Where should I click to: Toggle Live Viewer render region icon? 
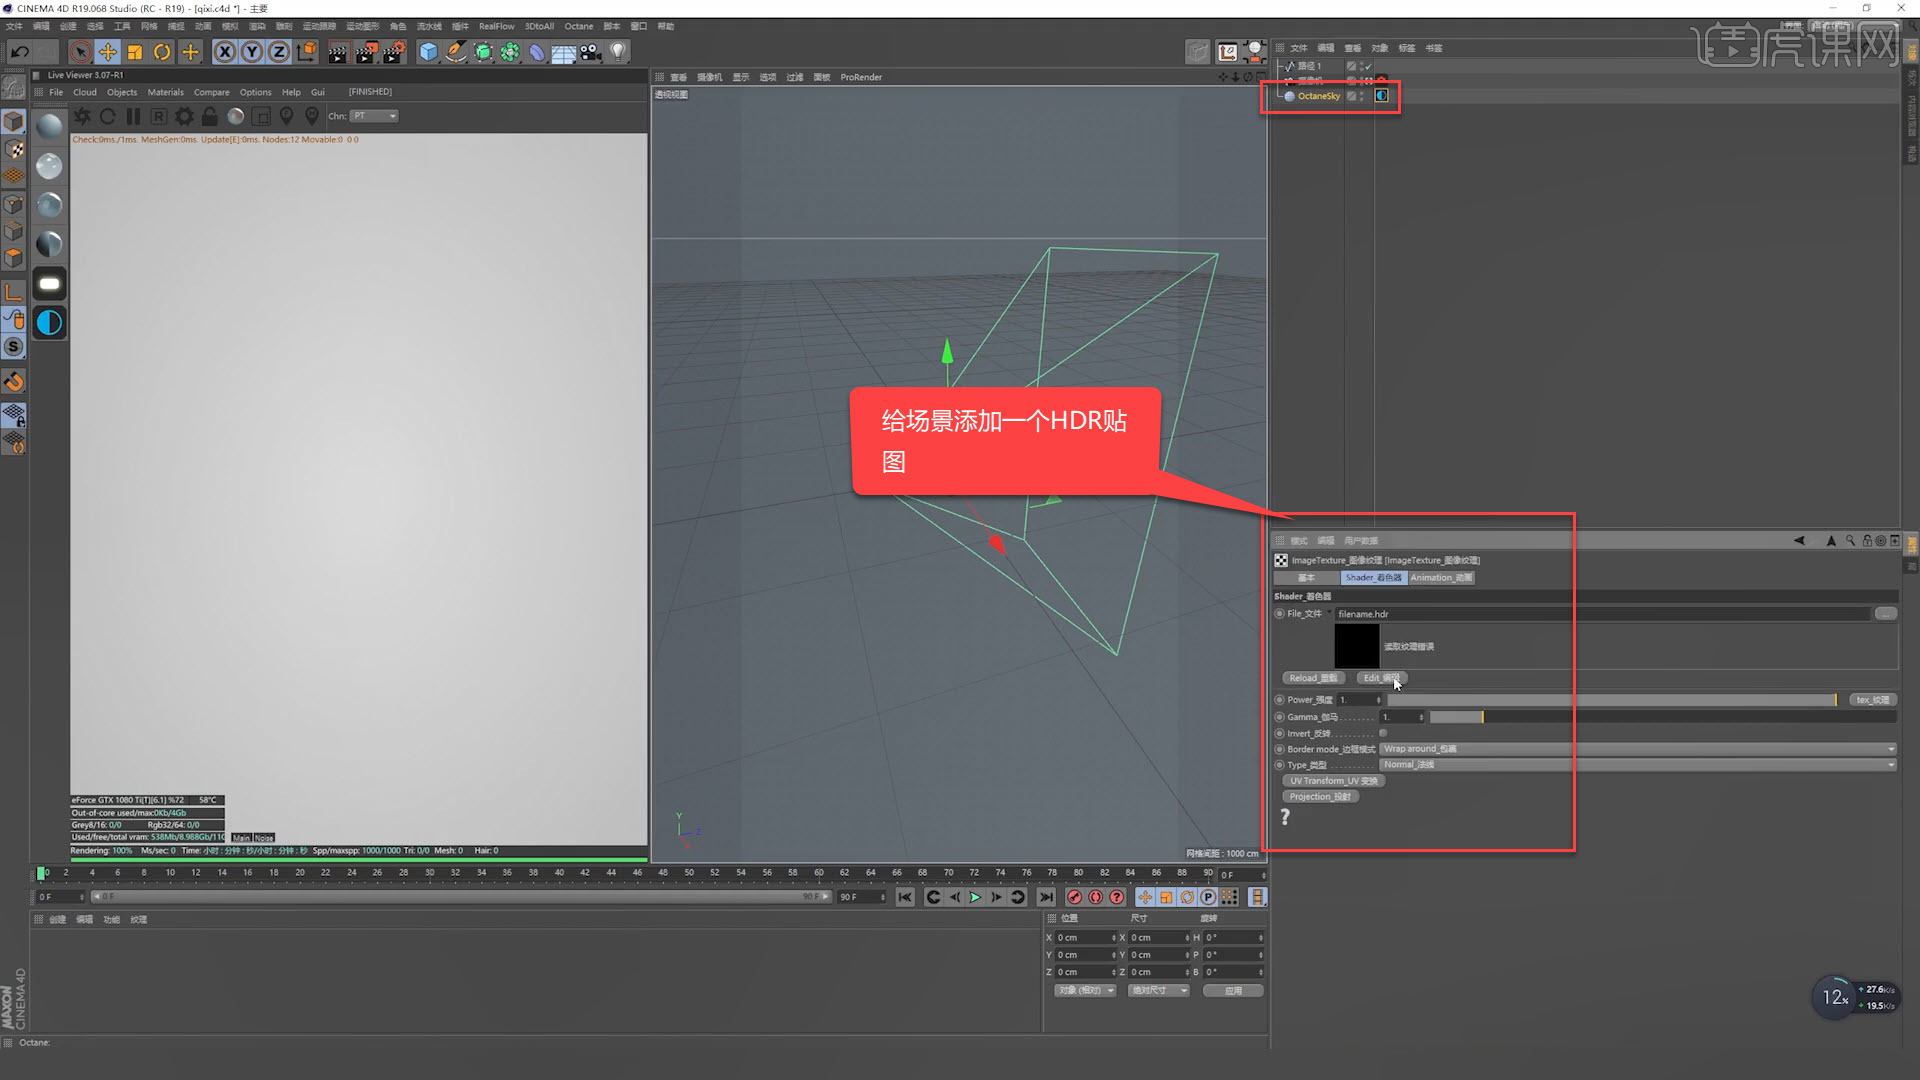[261, 116]
